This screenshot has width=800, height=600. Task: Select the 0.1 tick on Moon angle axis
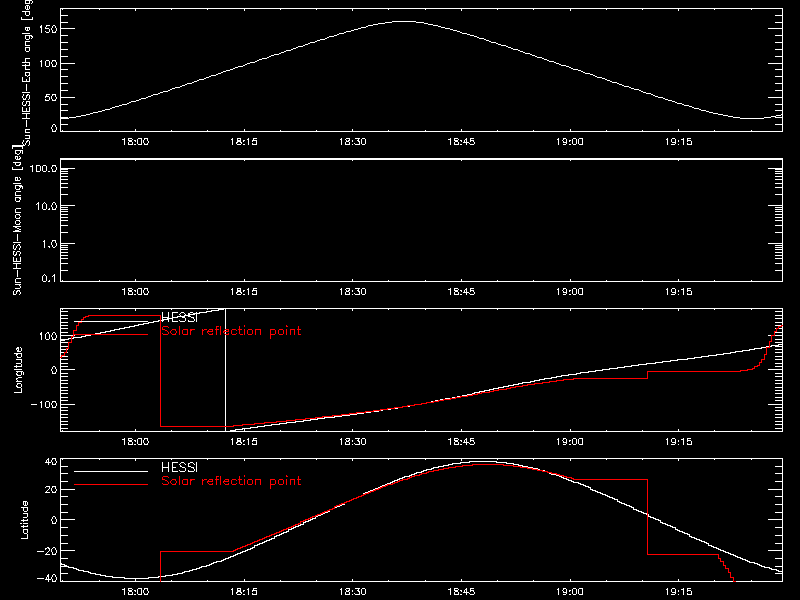tap(49, 279)
